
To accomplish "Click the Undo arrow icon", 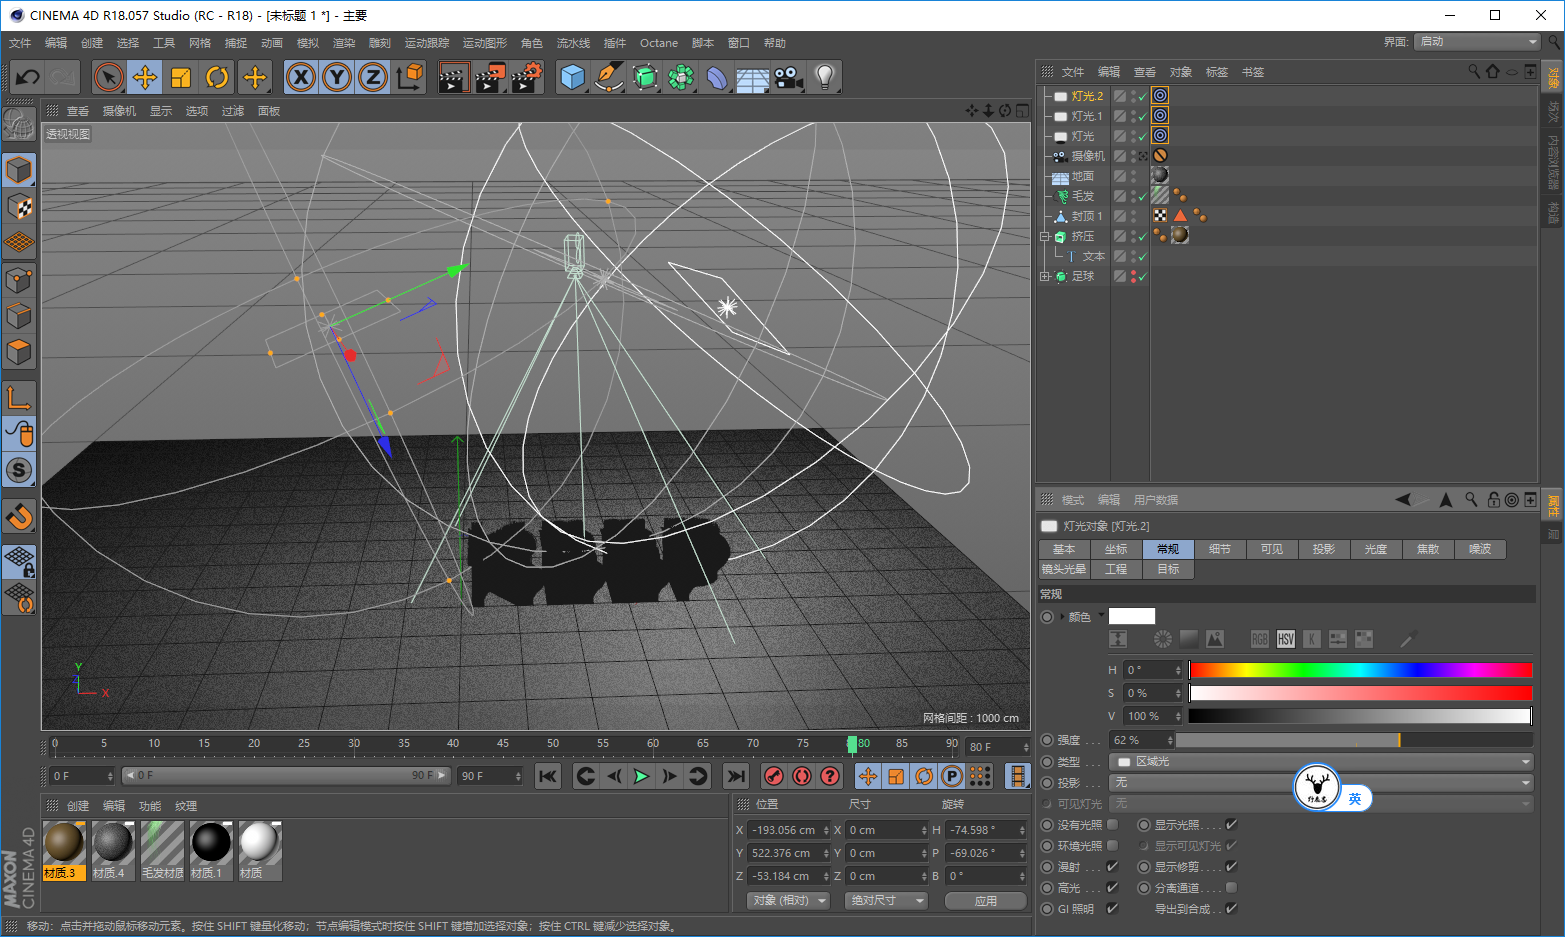I will tap(28, 77).
